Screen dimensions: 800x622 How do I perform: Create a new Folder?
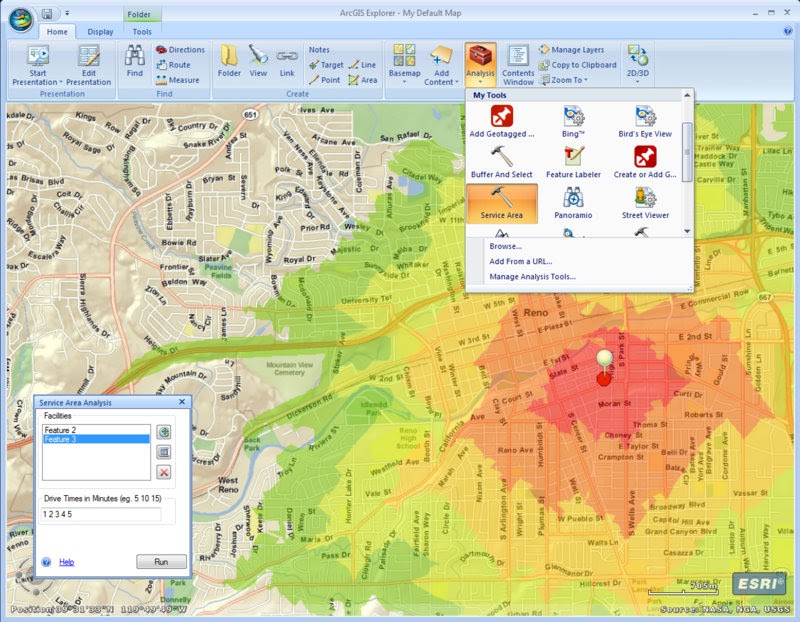[x=229, y=61]
